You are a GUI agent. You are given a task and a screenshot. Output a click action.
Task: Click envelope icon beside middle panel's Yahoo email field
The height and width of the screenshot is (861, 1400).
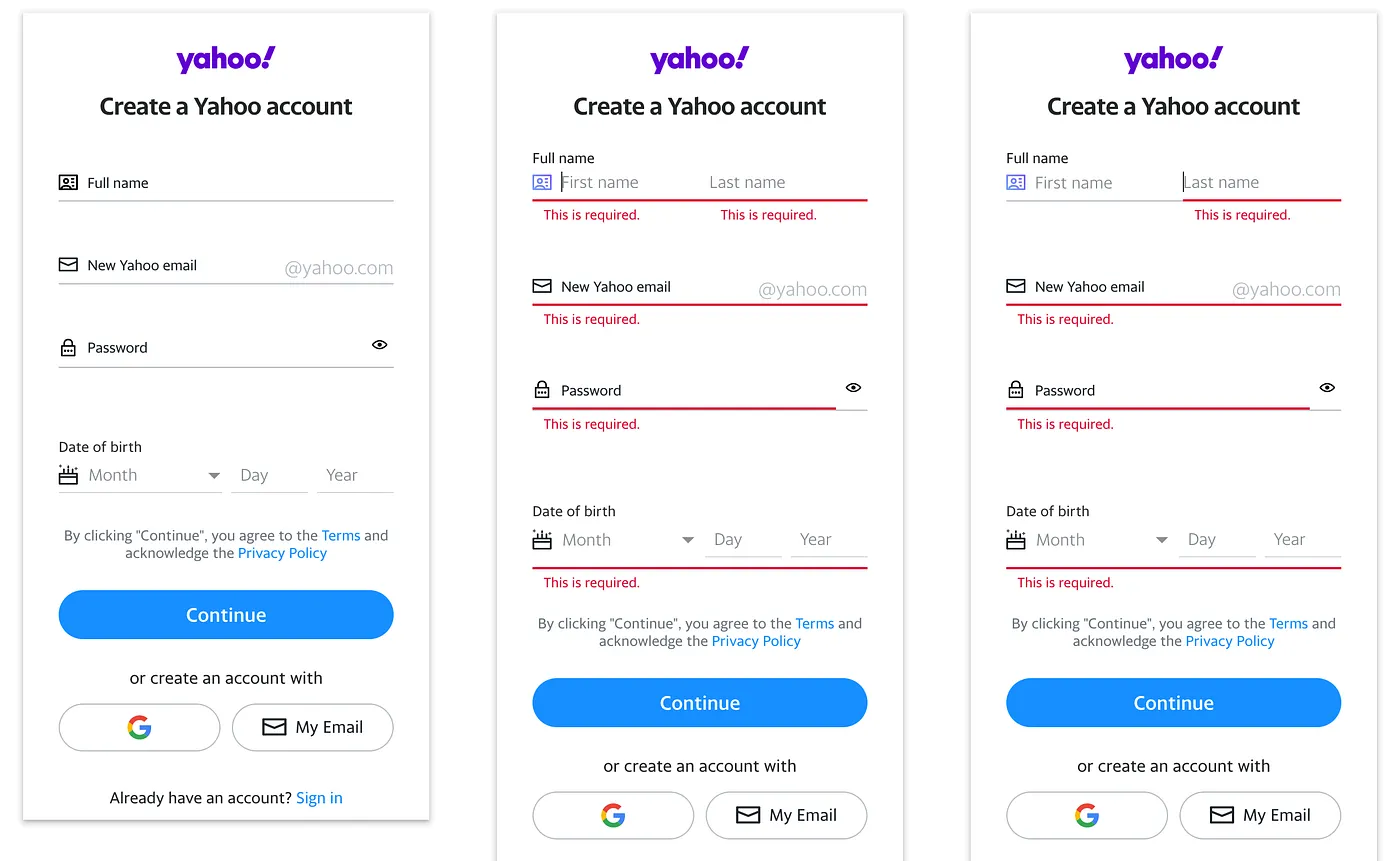point(542,286)
